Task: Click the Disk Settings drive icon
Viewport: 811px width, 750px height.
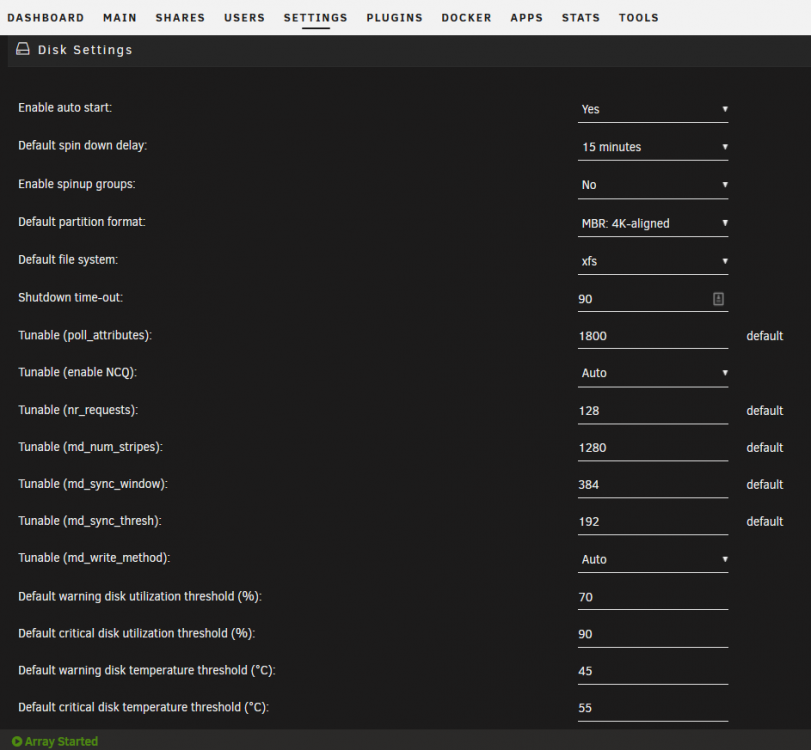Action: (23, 49)
